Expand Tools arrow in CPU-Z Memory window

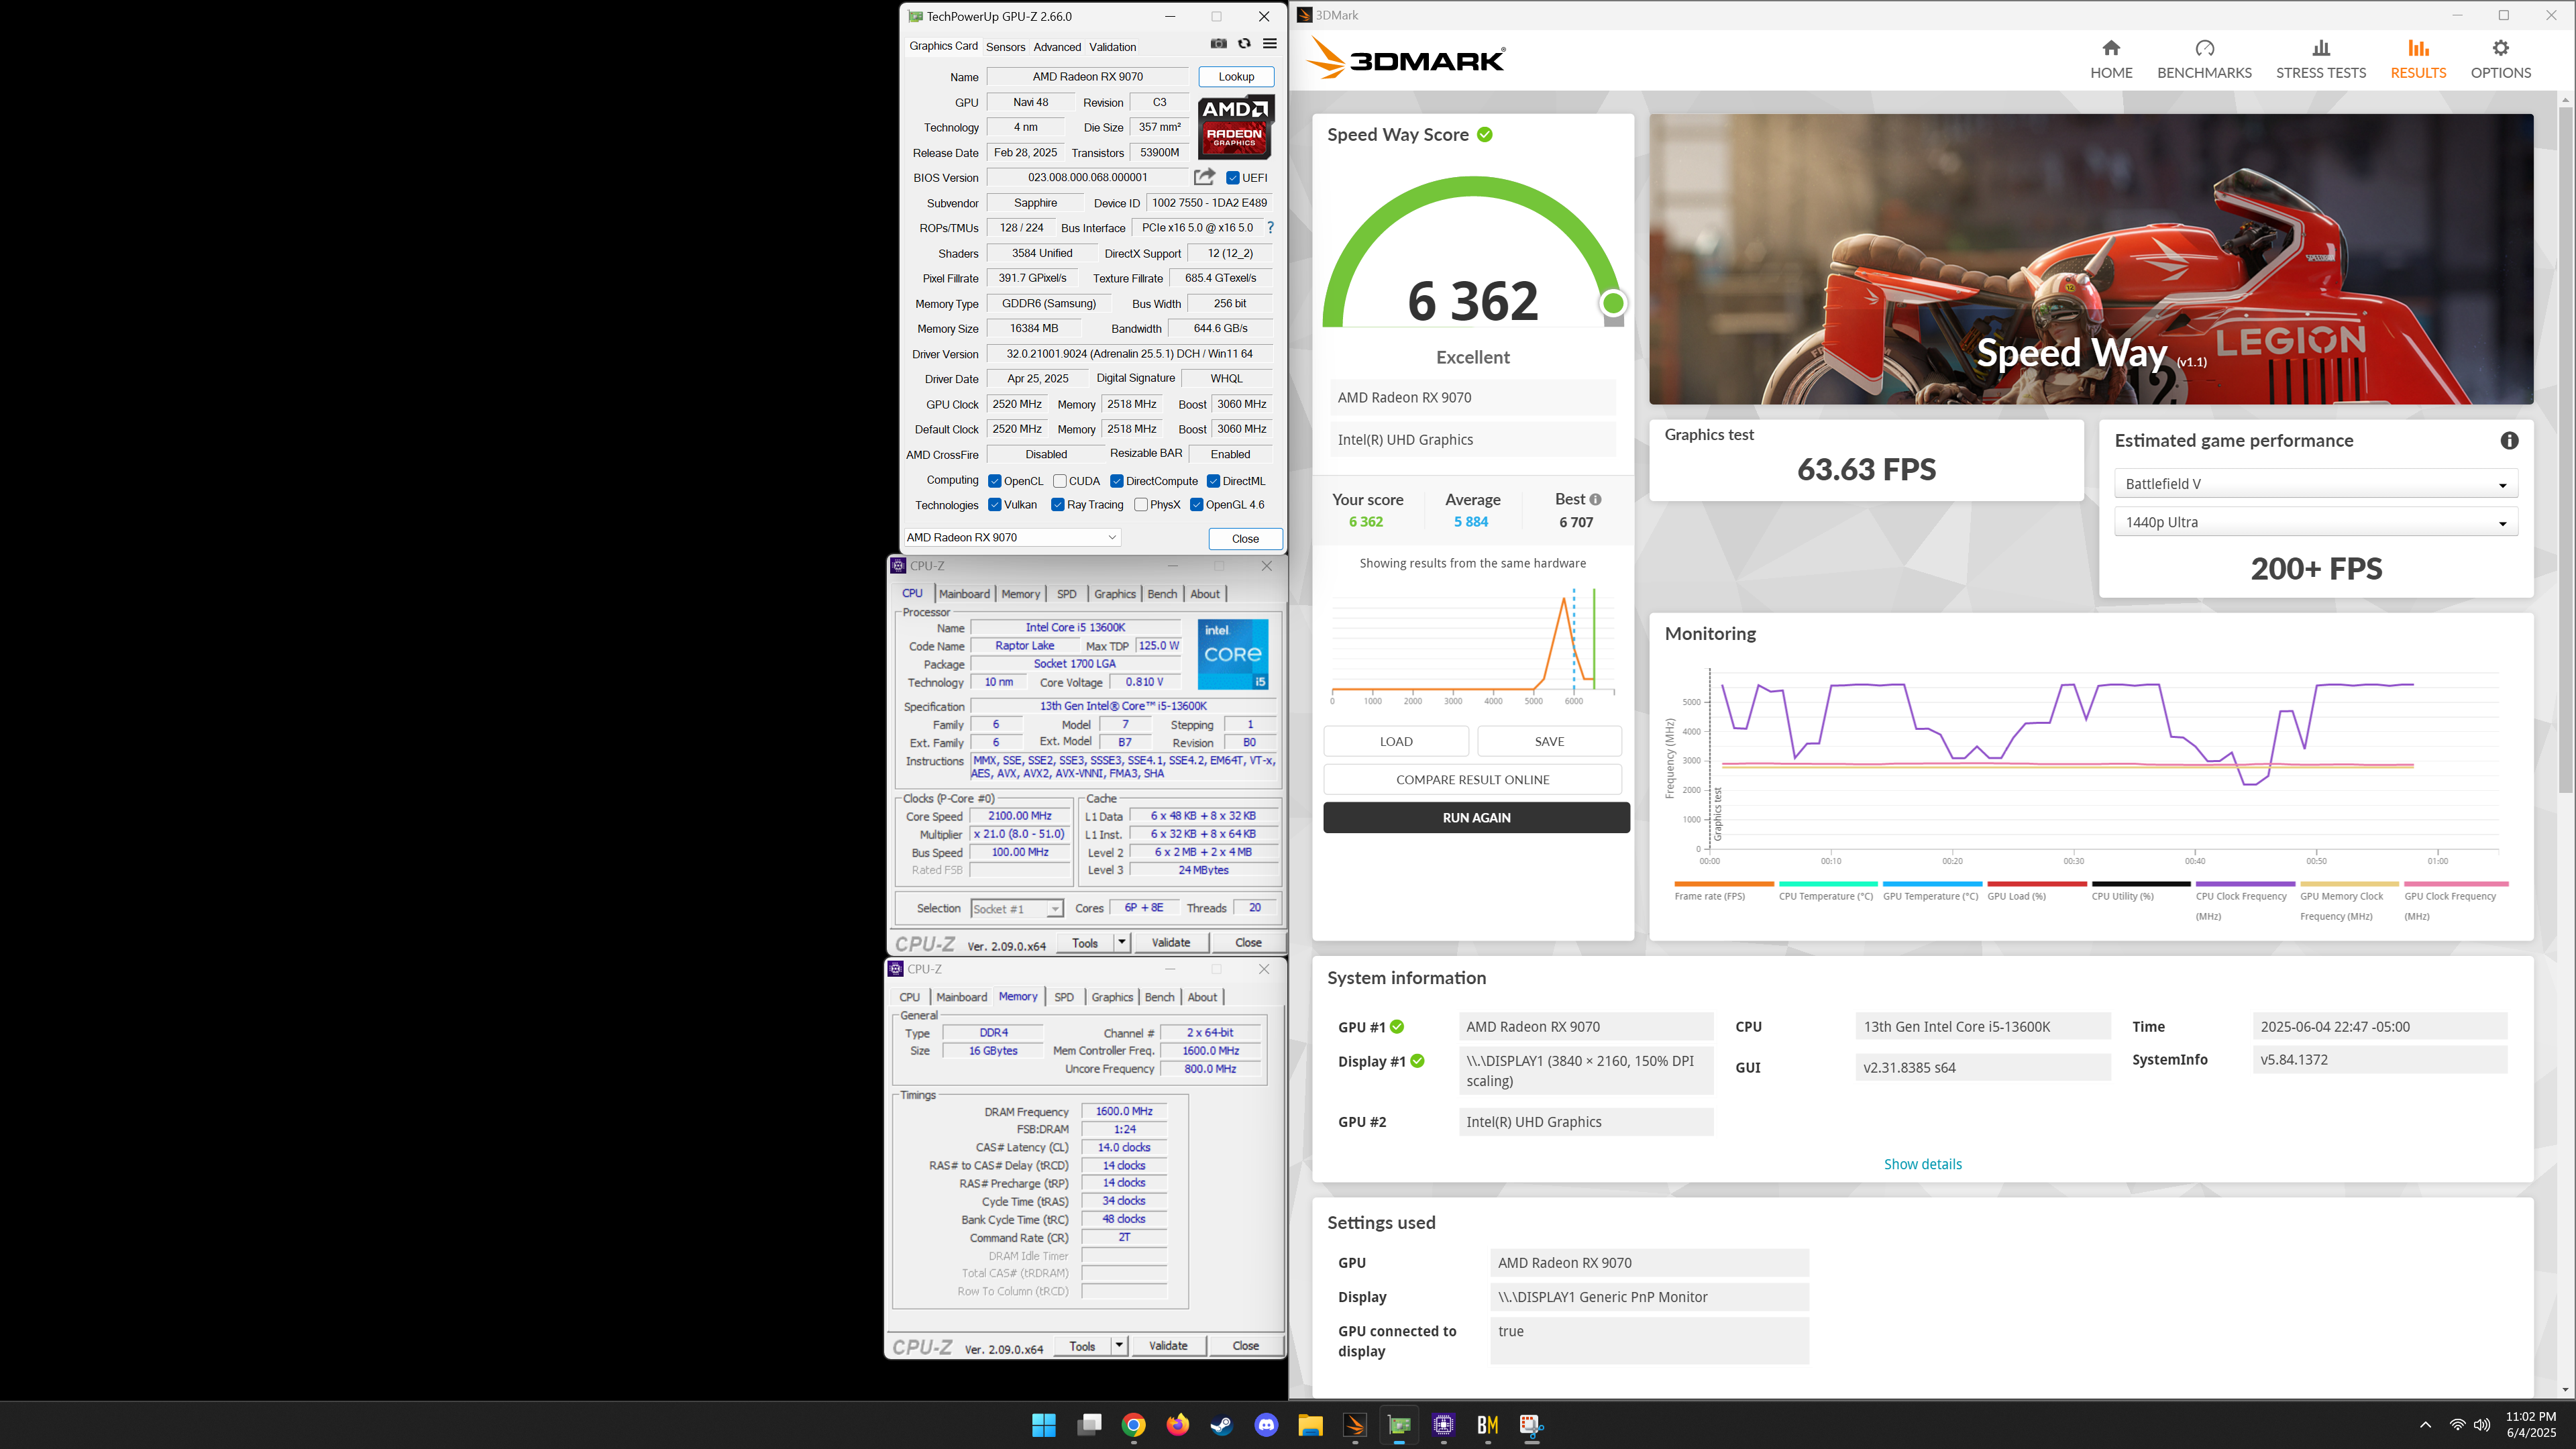pyautogui.click(x=1119, y=1346)
